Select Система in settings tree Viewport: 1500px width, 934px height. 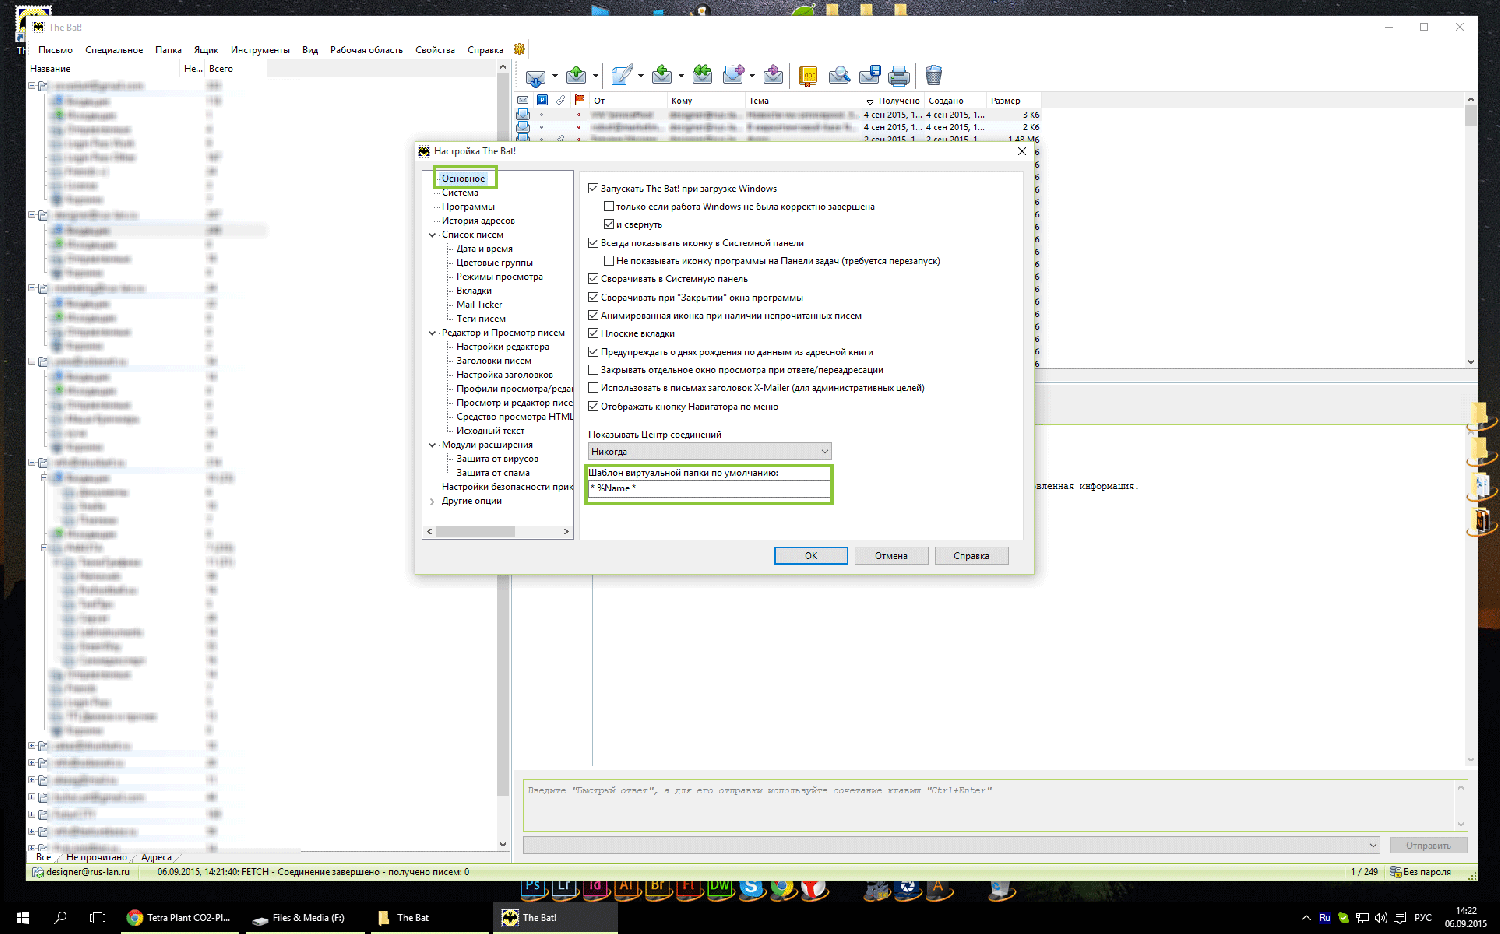[x=460, y=192]
